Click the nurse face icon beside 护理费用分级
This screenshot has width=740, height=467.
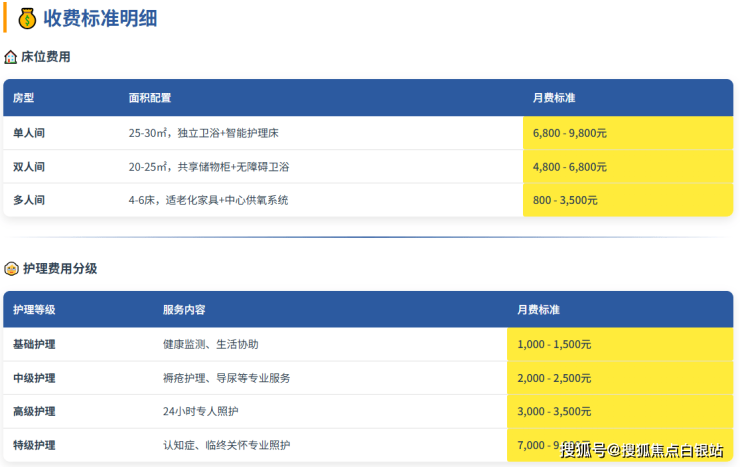point(11,269)
